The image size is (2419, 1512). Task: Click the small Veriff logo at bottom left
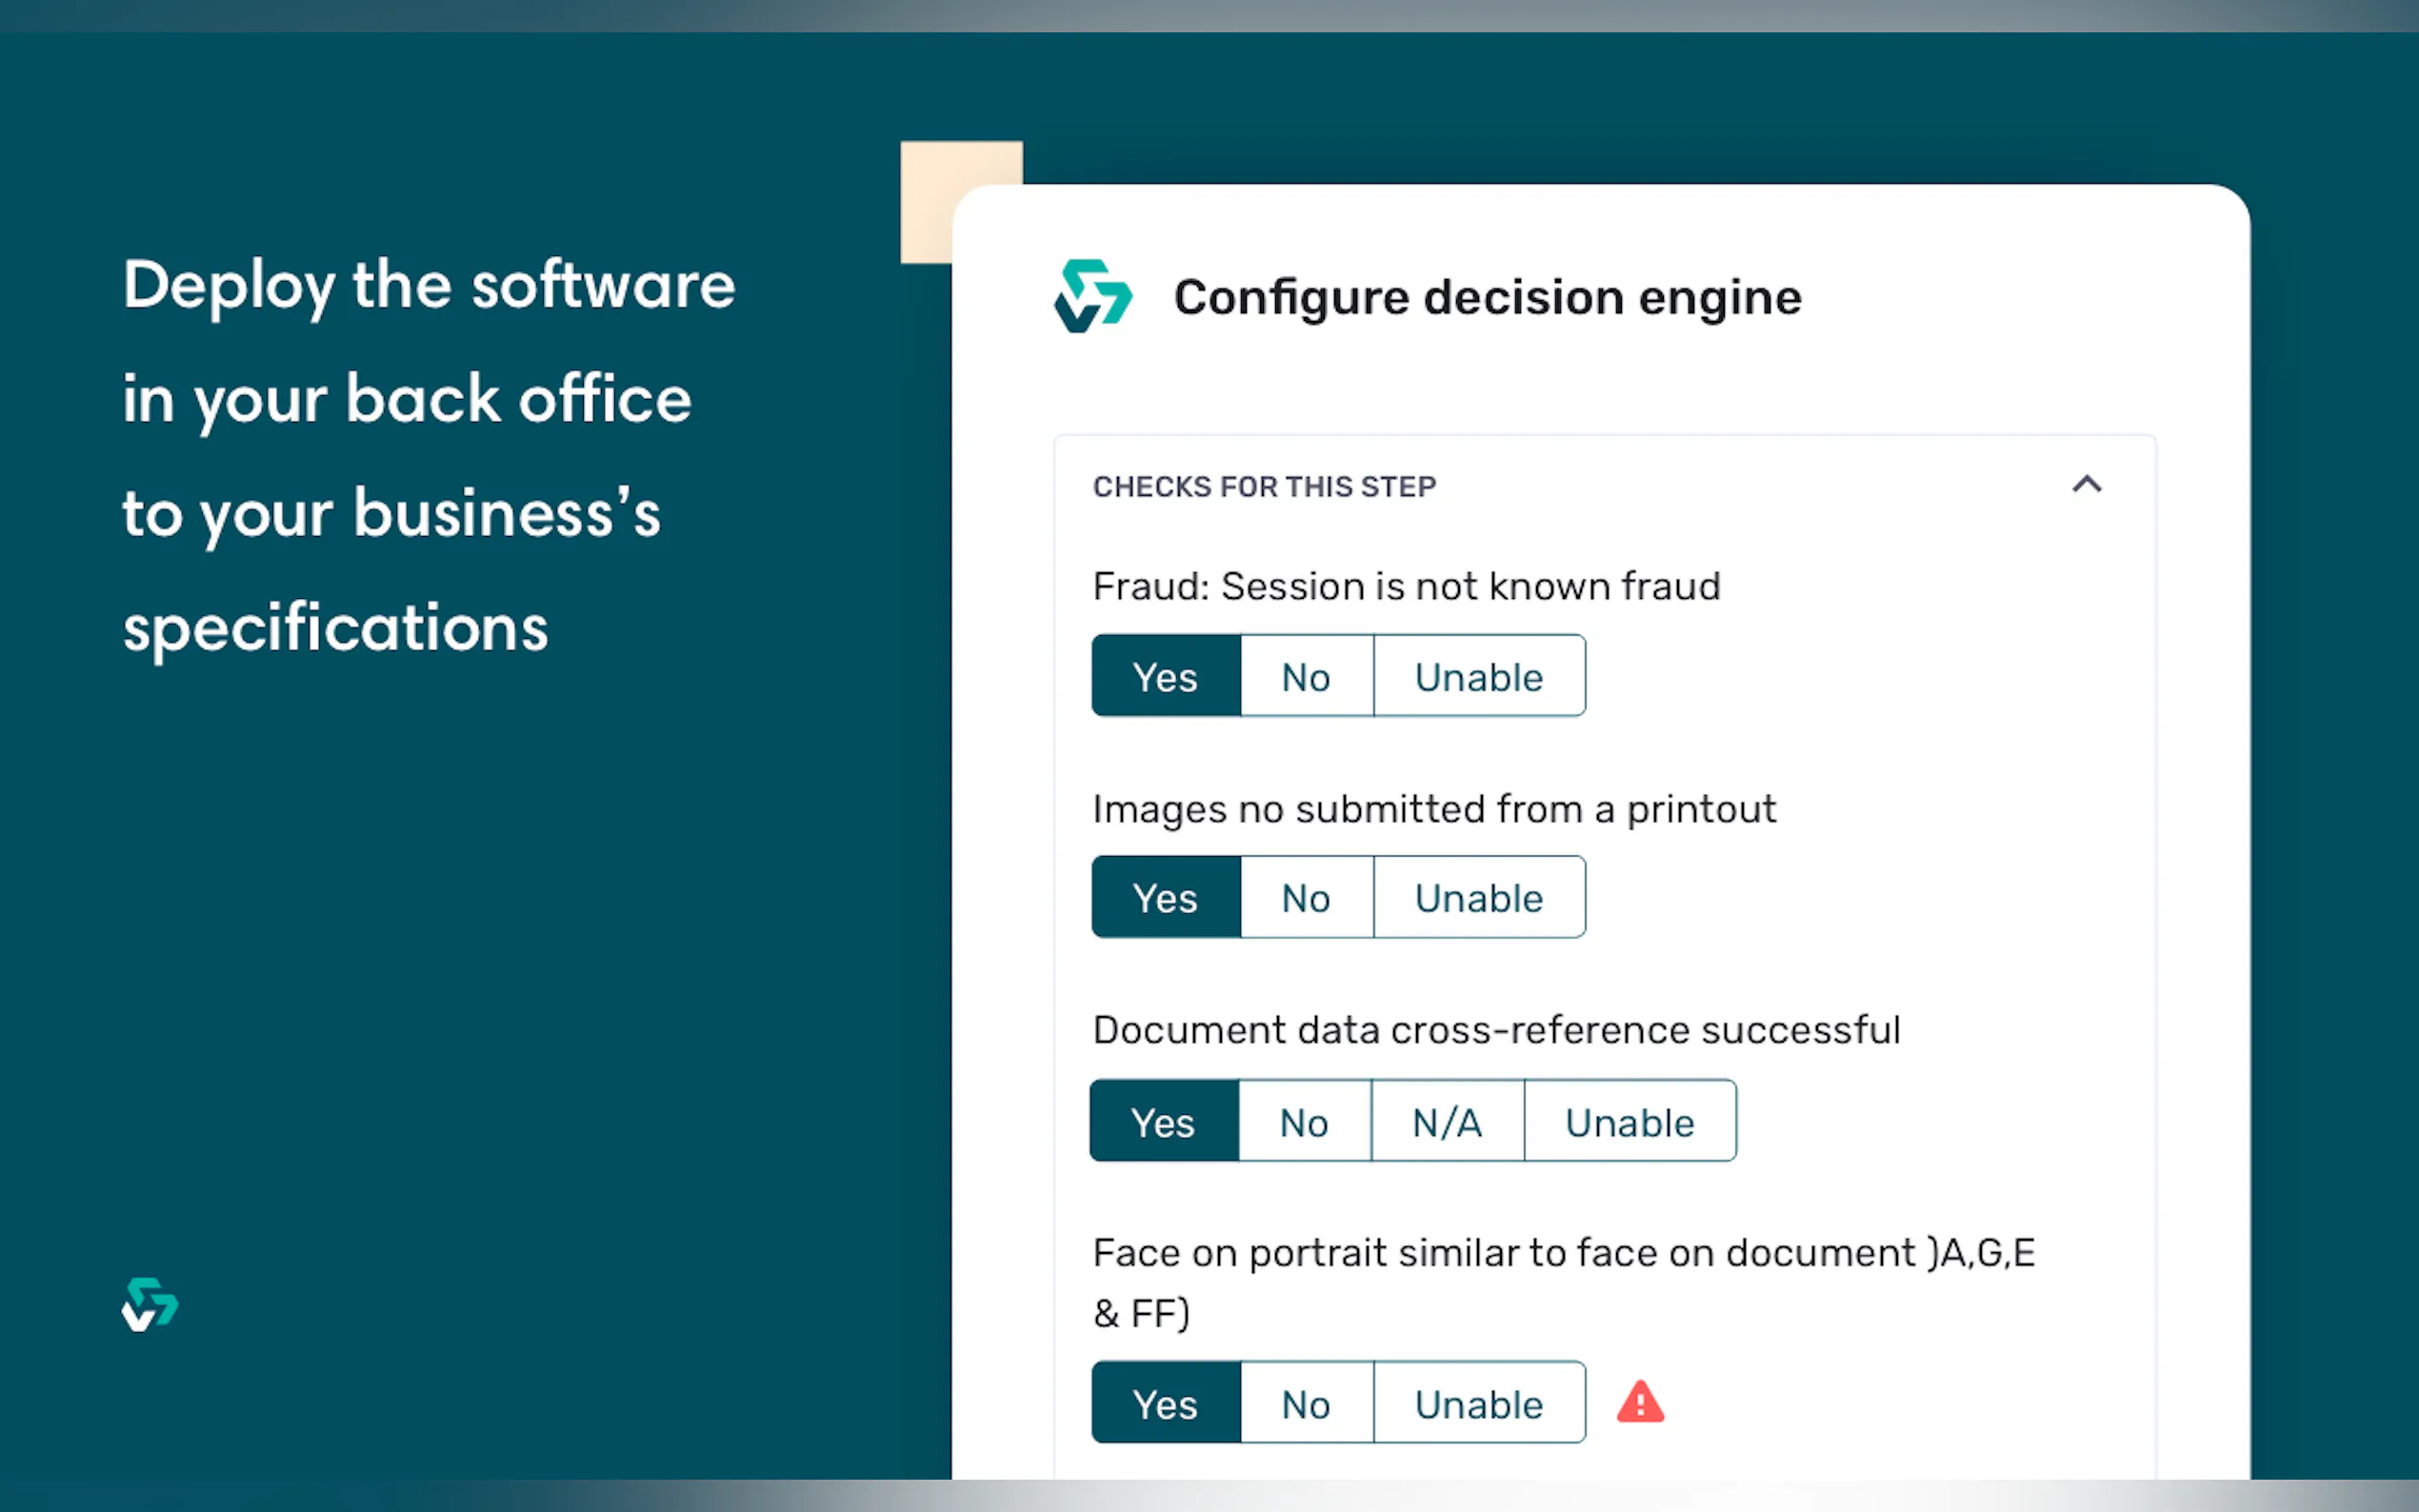coord(150,1304)
